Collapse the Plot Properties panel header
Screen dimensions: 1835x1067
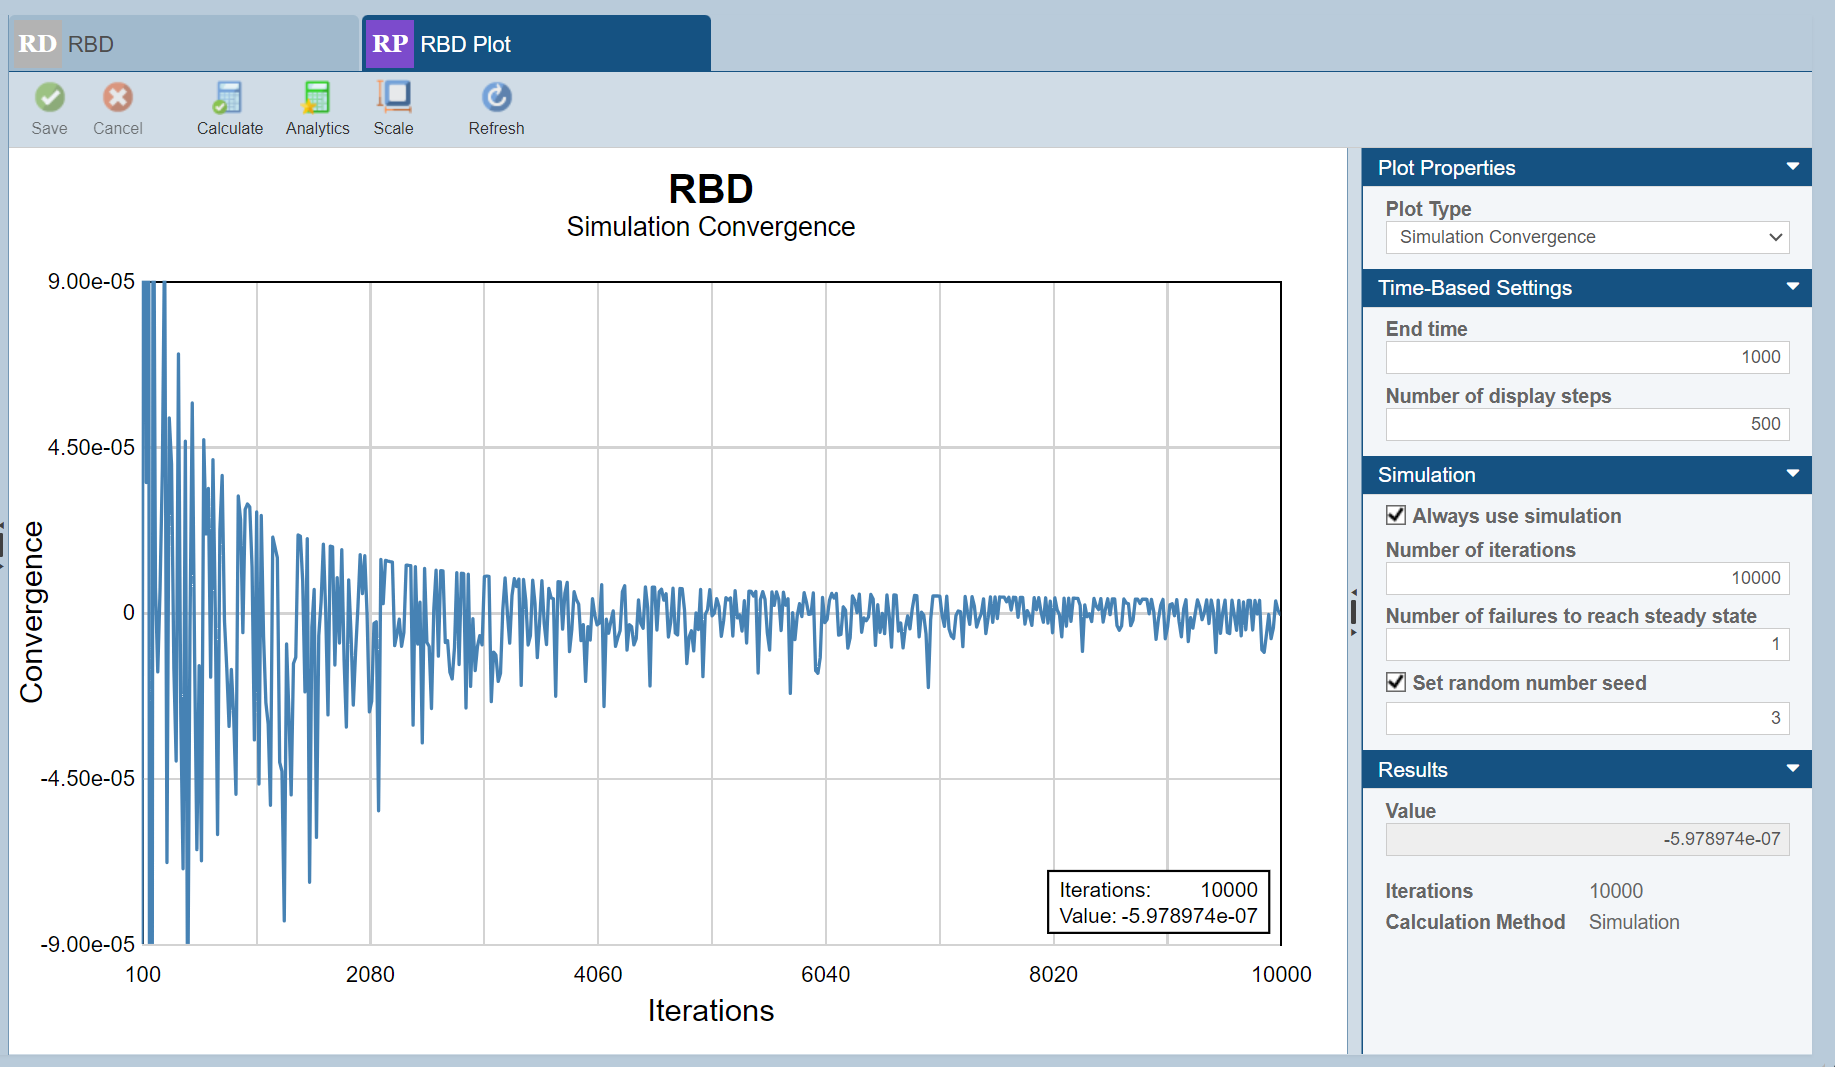[x=1791, y=167]
